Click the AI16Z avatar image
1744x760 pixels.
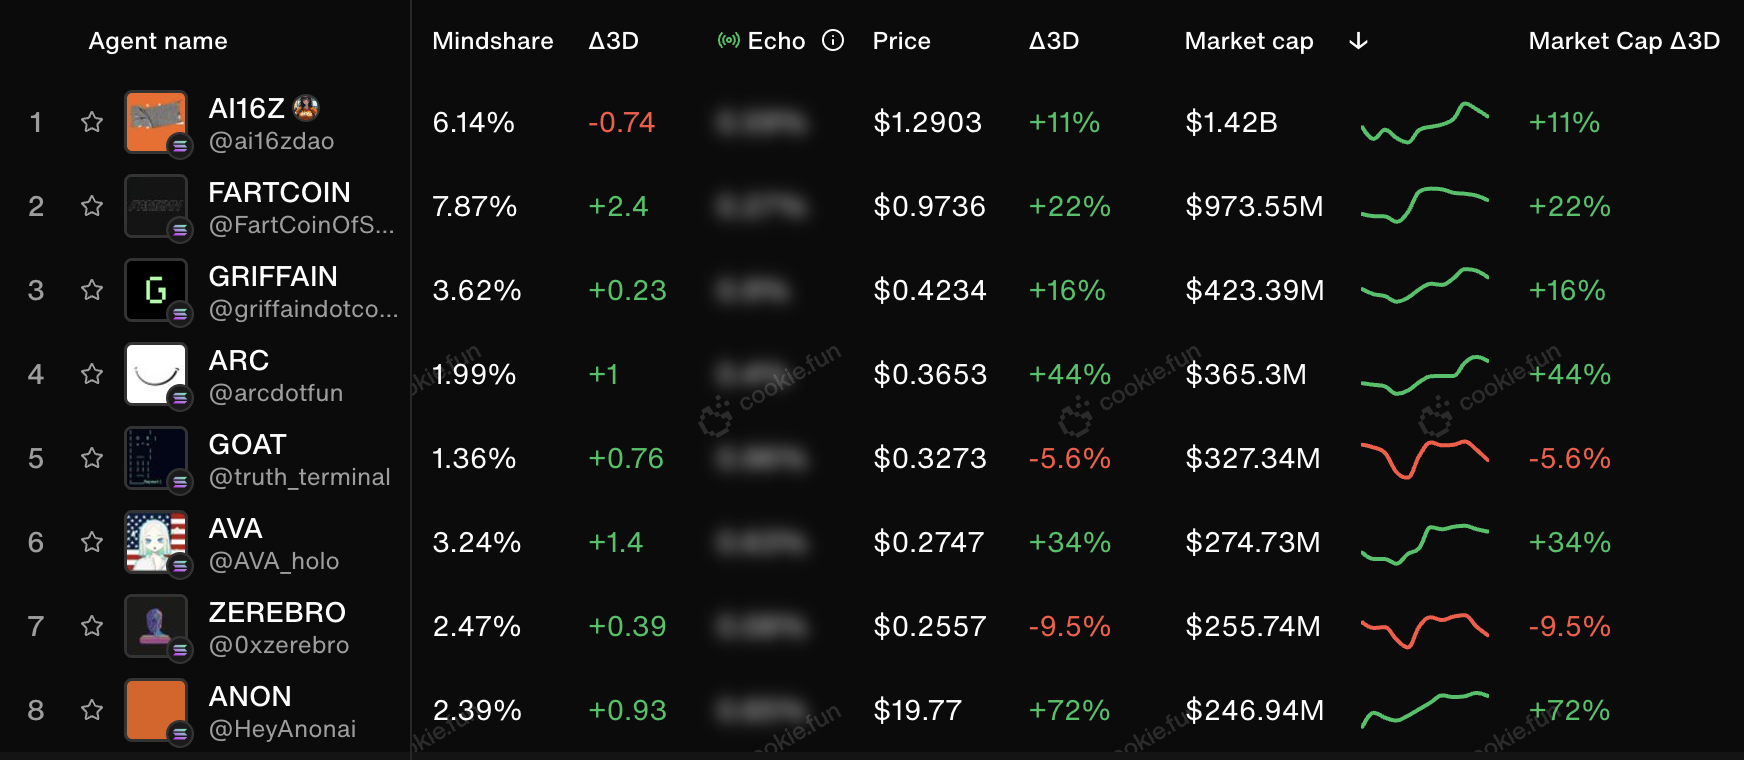tap(156, 122)
